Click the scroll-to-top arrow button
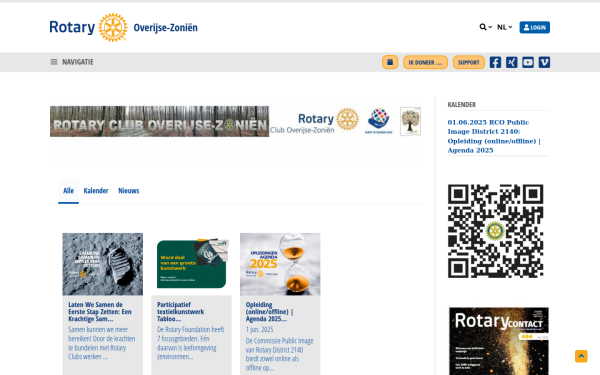 (x=581, y=356)
